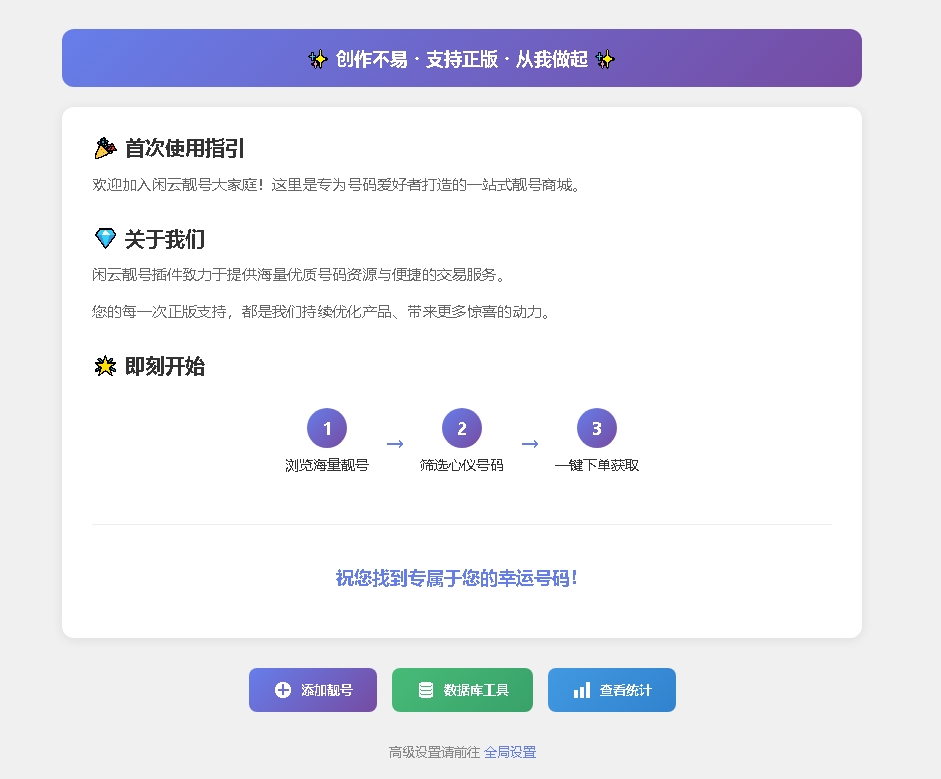The width and height of the screenshot is (941, 779).
Task: Click the 首次使用指引 heading
Action: (x=184, y=148)
